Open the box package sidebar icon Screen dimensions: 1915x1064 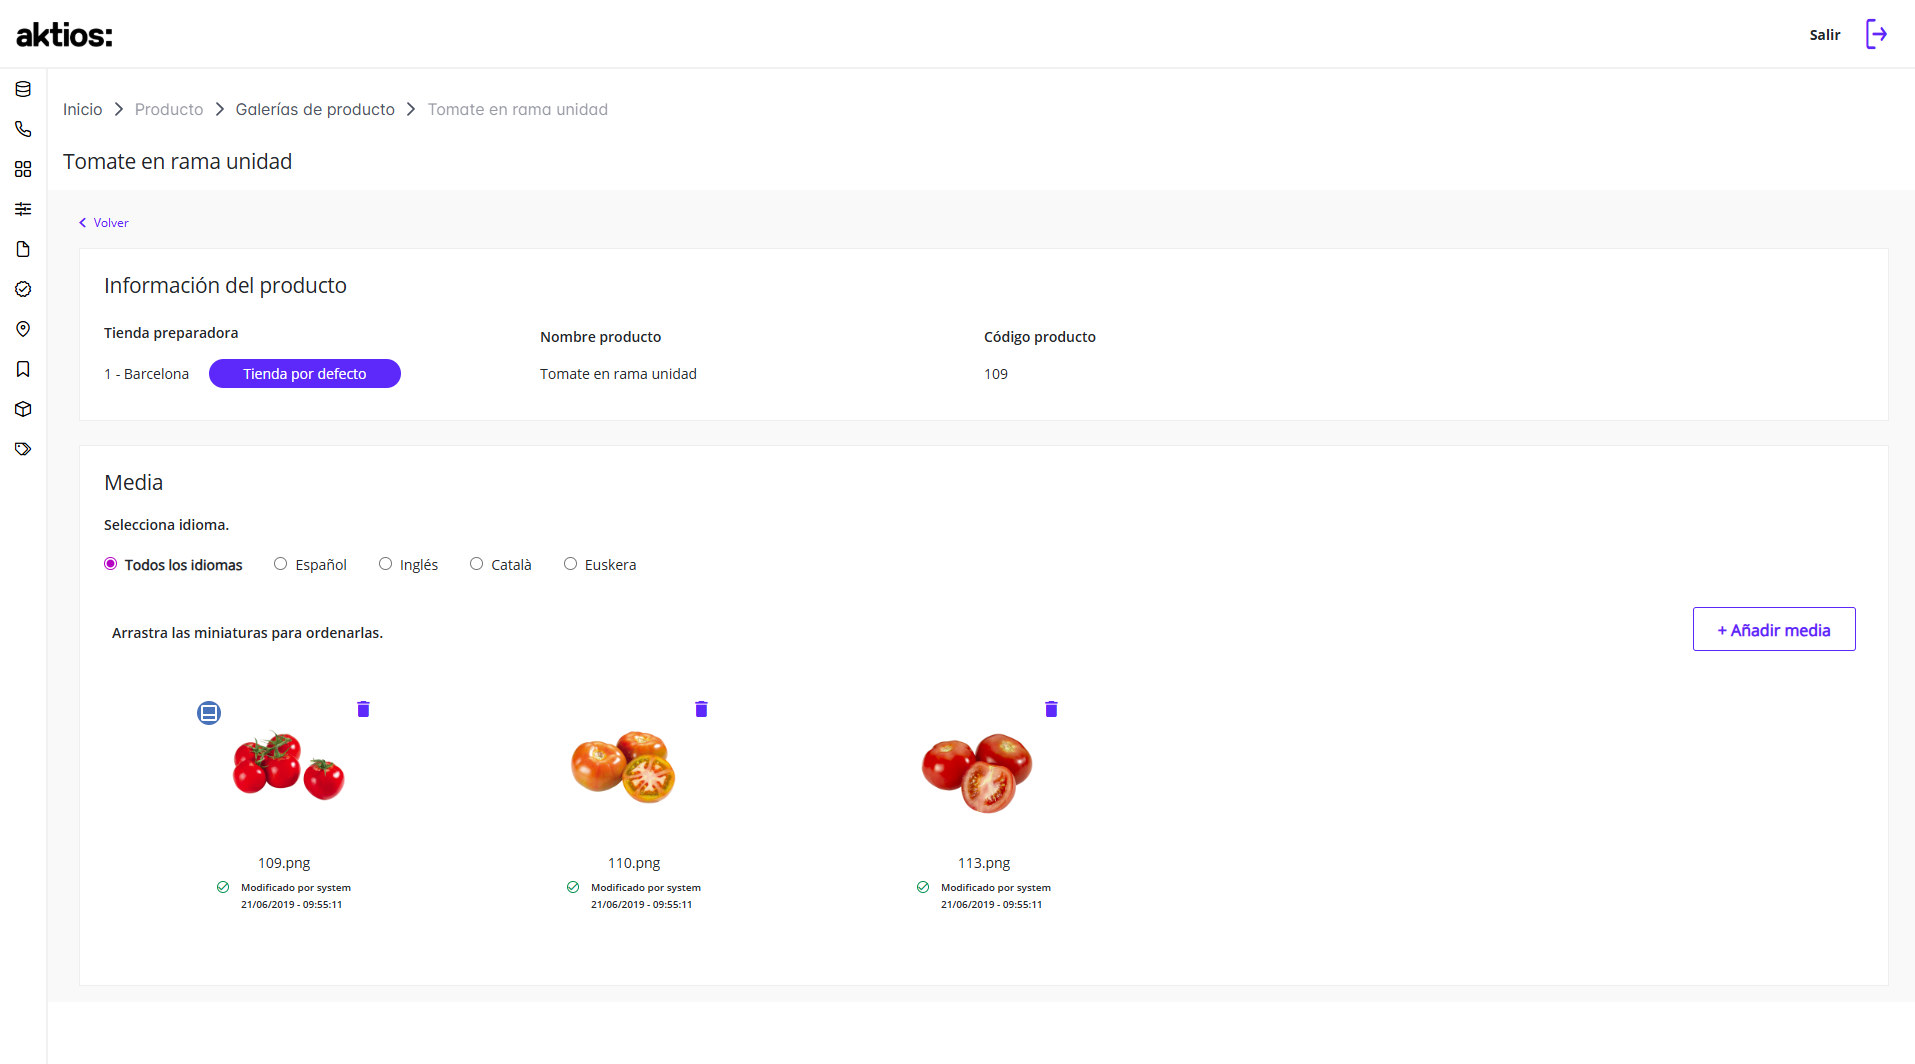[23, 409]
